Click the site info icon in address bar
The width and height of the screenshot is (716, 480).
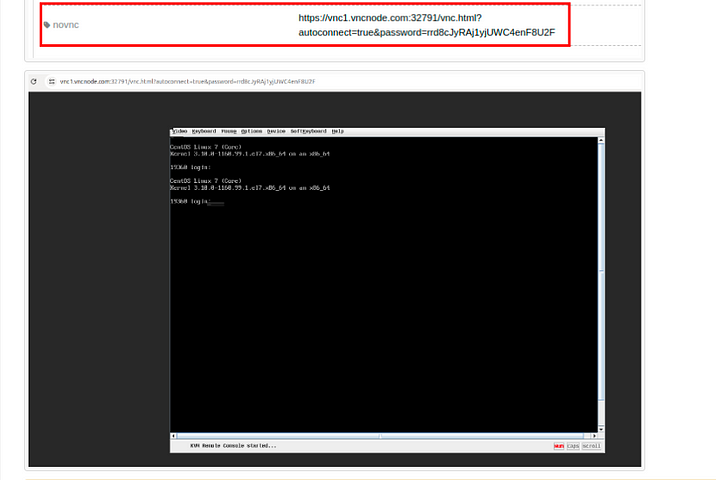(51, 81)
